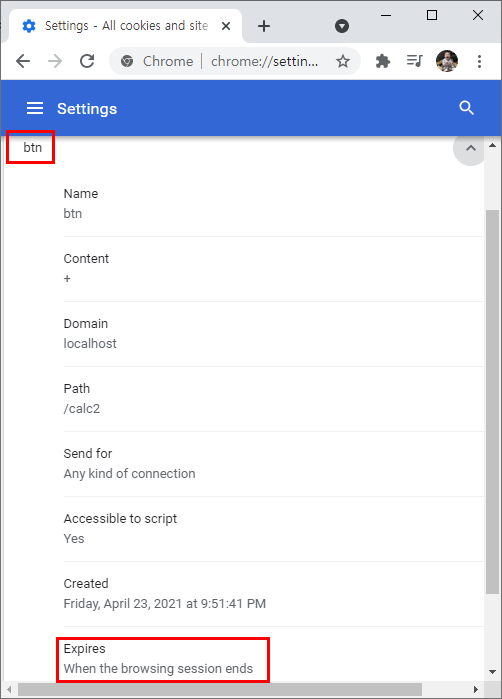Open the Extensions puzzle icon
The image size is (502, 699).
tap(383, 61)
